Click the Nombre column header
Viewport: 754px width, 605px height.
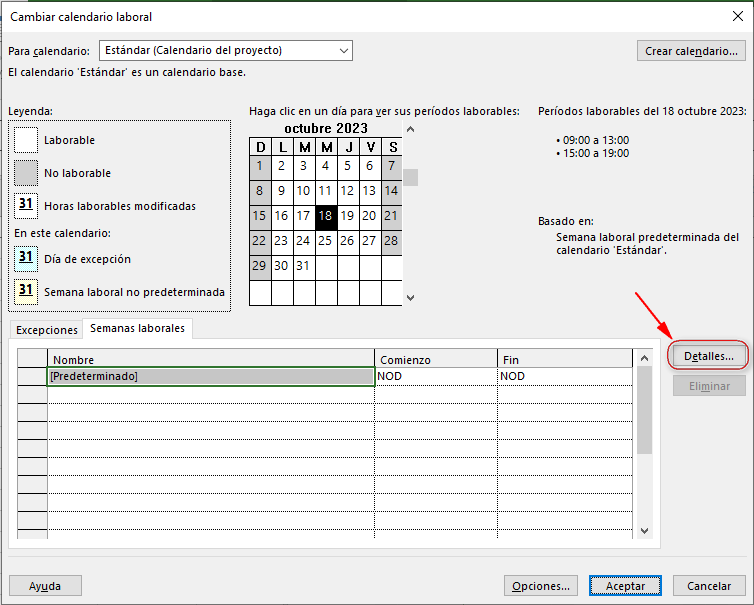coord(211,359)
